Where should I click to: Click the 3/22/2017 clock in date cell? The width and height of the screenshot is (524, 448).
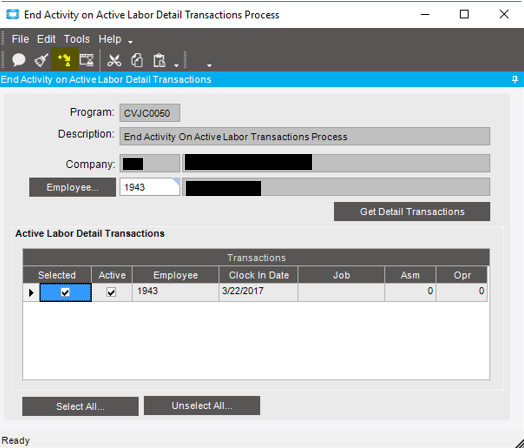click(x=258, y=292)
